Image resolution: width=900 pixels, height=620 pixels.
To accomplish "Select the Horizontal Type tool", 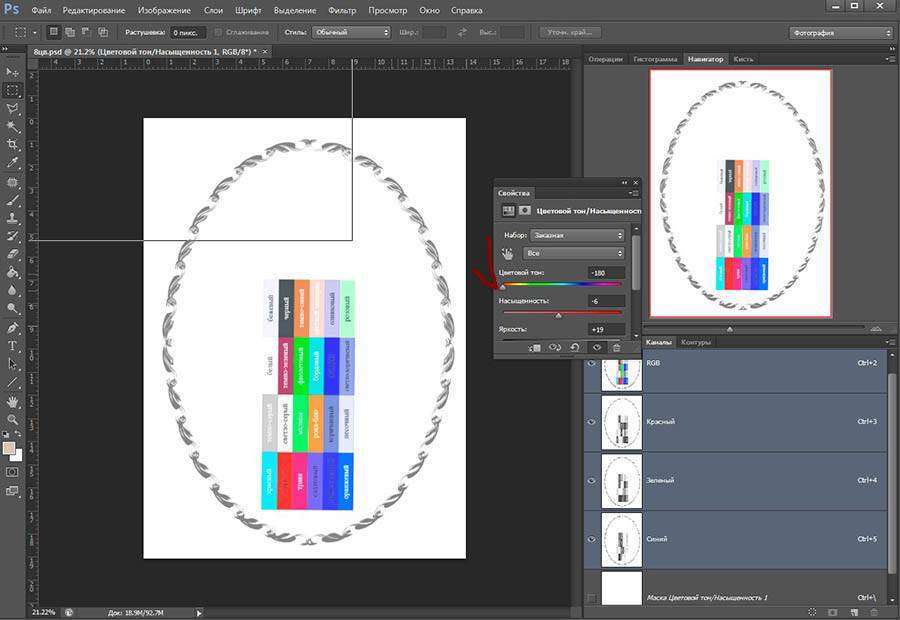I will coord(13,345).
